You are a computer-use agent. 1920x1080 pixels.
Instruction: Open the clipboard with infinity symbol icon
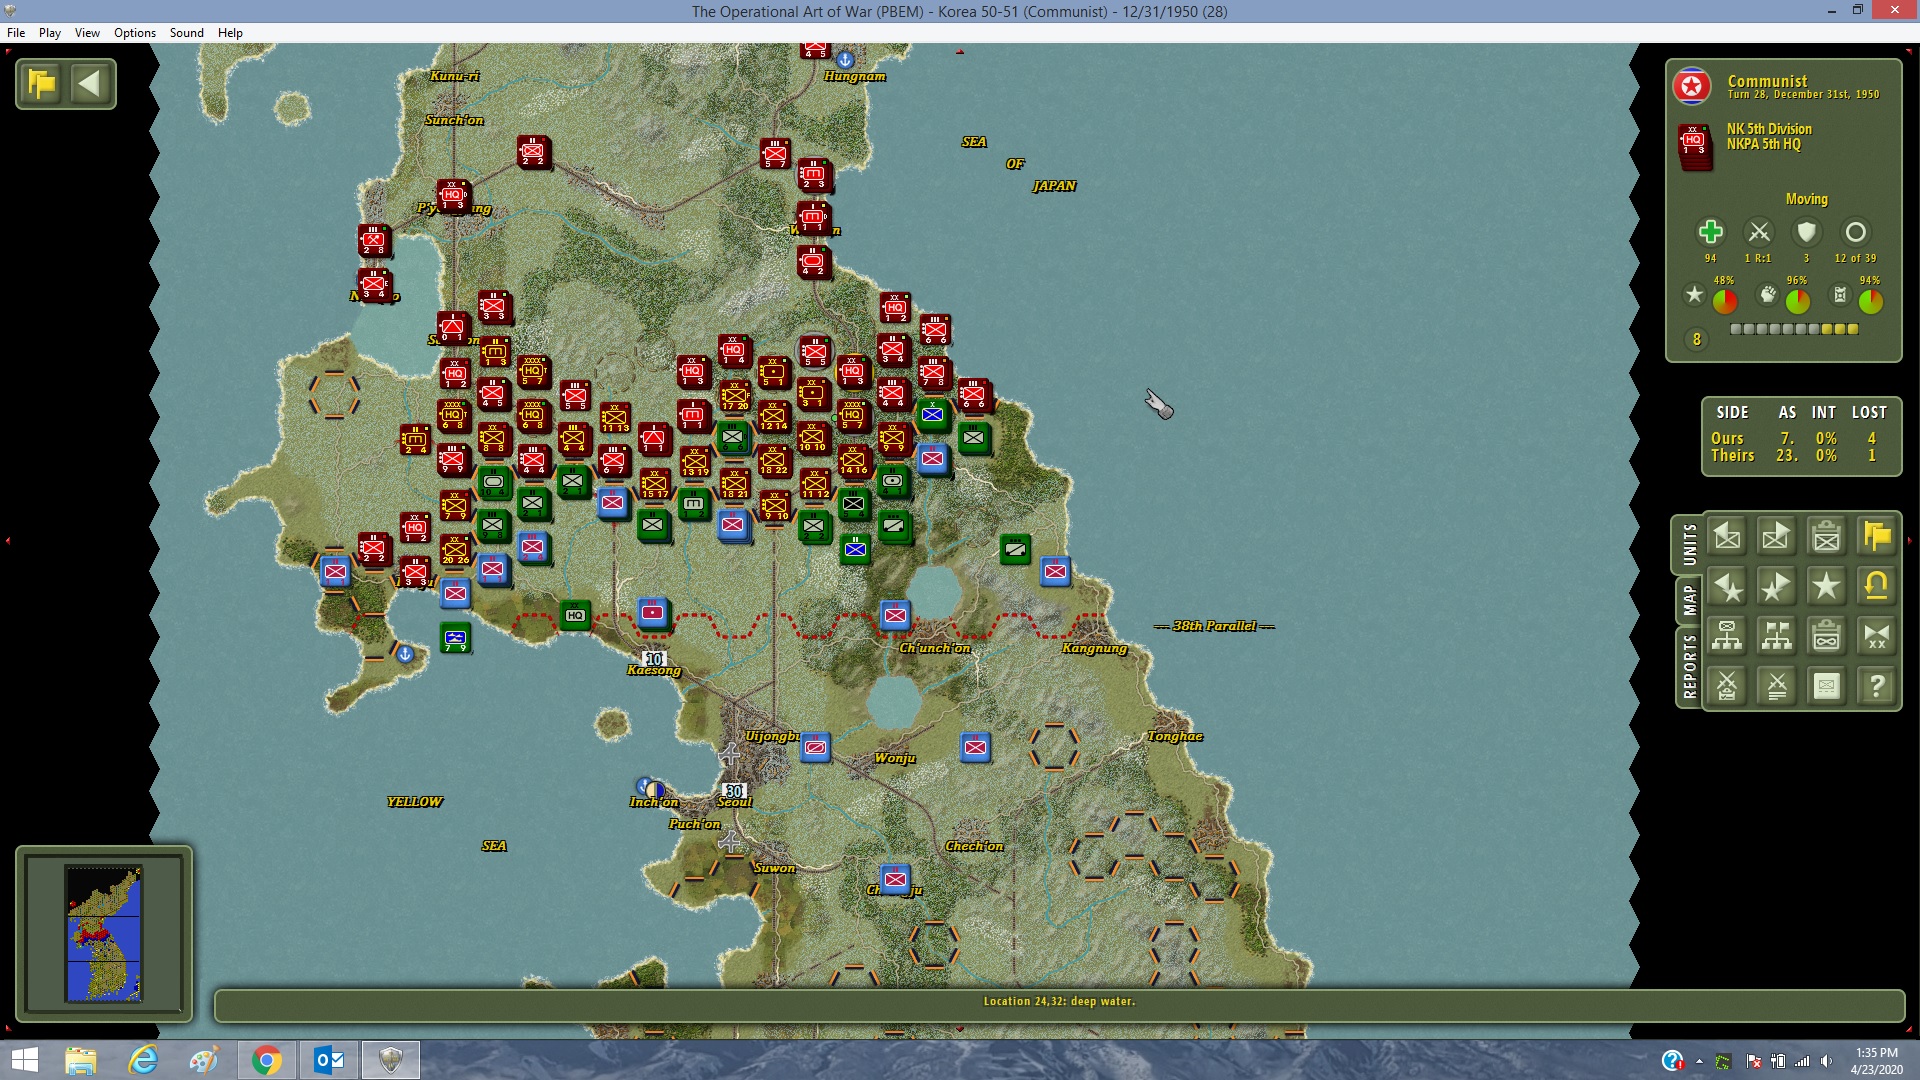point(1827,636)
